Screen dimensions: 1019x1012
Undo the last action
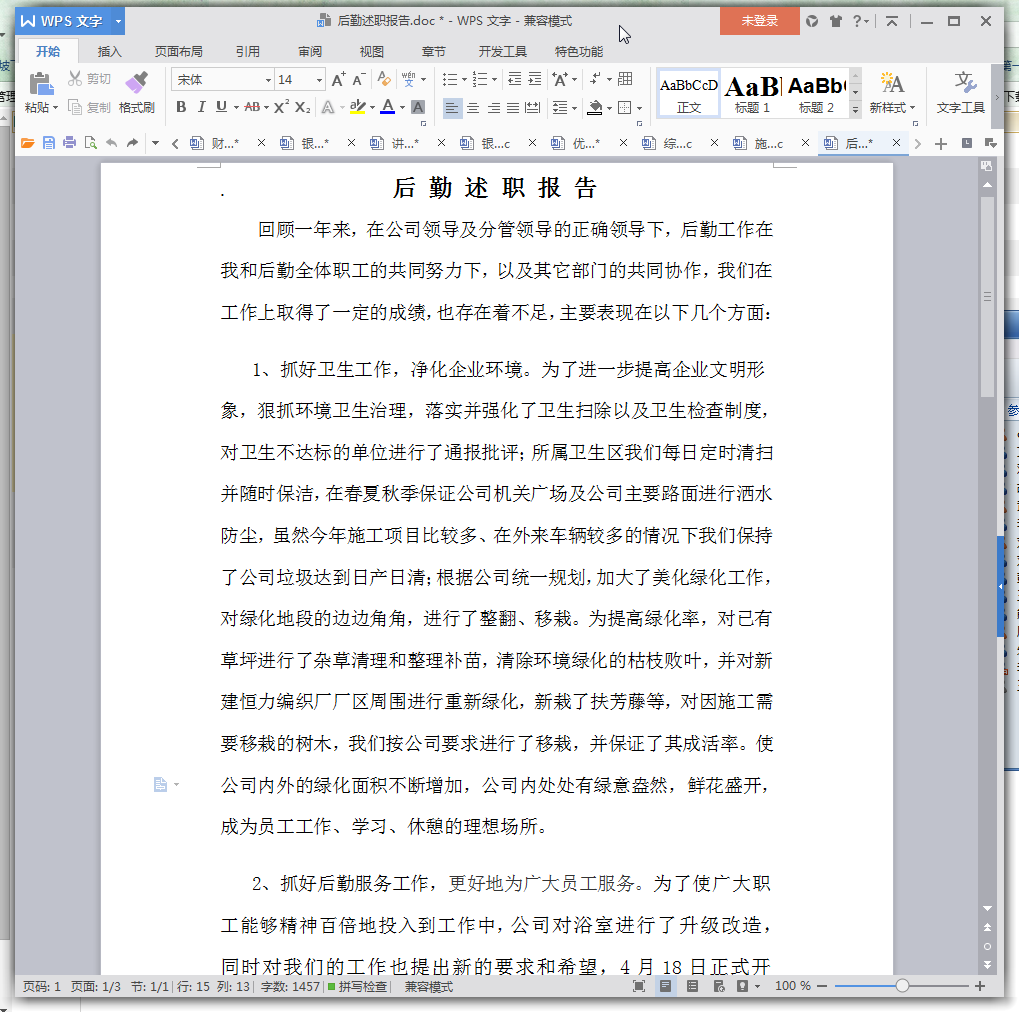(112, 143)
